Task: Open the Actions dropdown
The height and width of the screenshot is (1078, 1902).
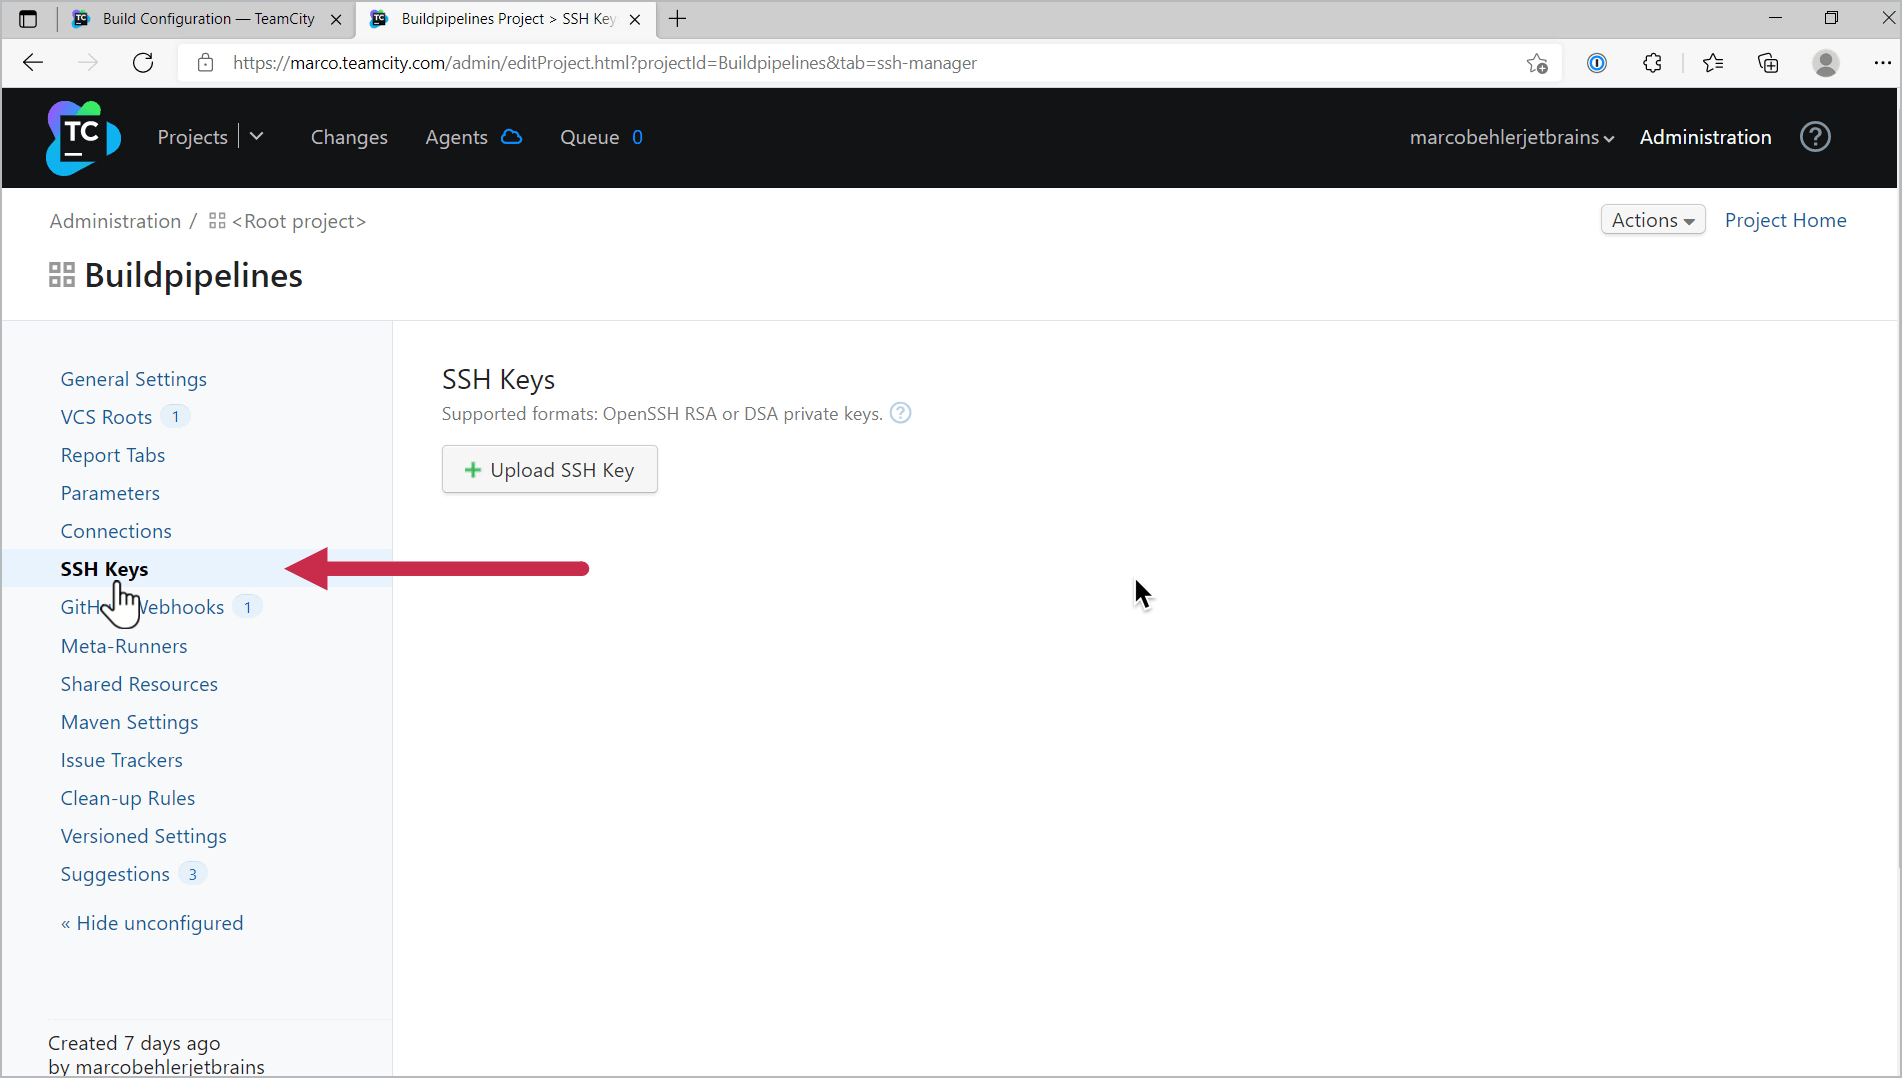Action: [1652, 219]
